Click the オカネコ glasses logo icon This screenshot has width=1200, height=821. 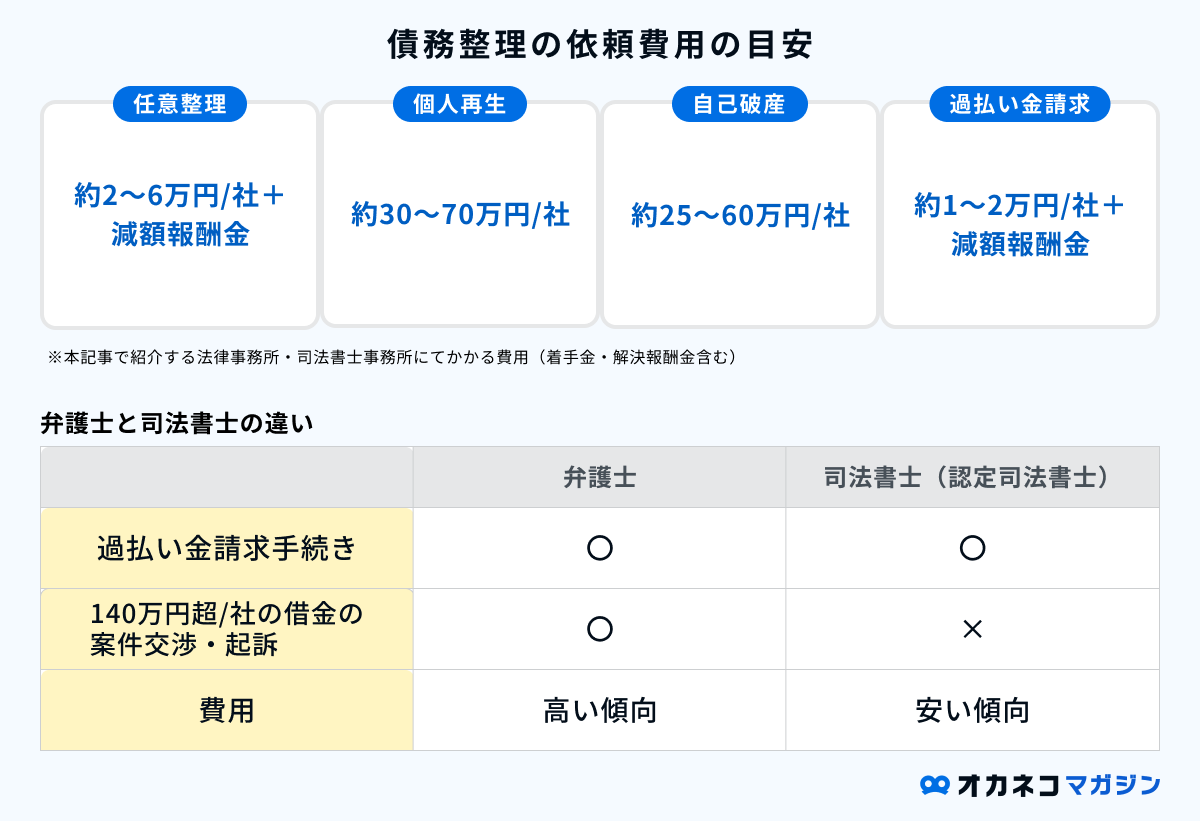point(934,785)
